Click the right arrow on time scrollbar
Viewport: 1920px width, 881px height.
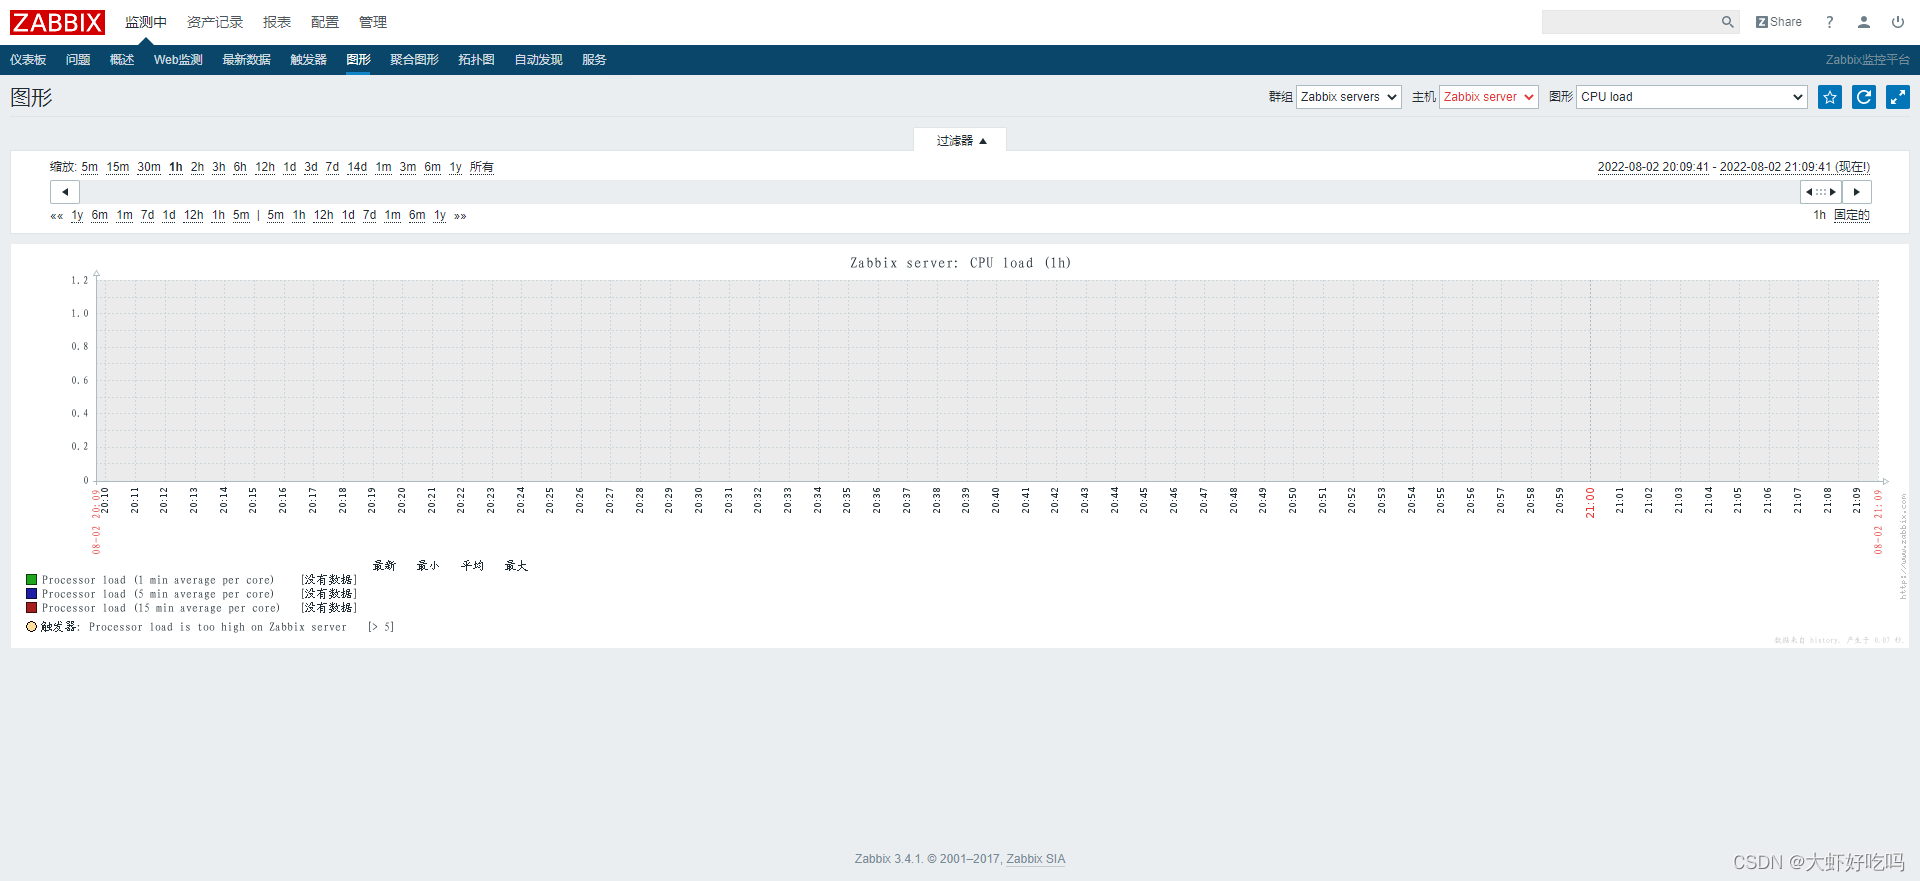pos(1857,192)
